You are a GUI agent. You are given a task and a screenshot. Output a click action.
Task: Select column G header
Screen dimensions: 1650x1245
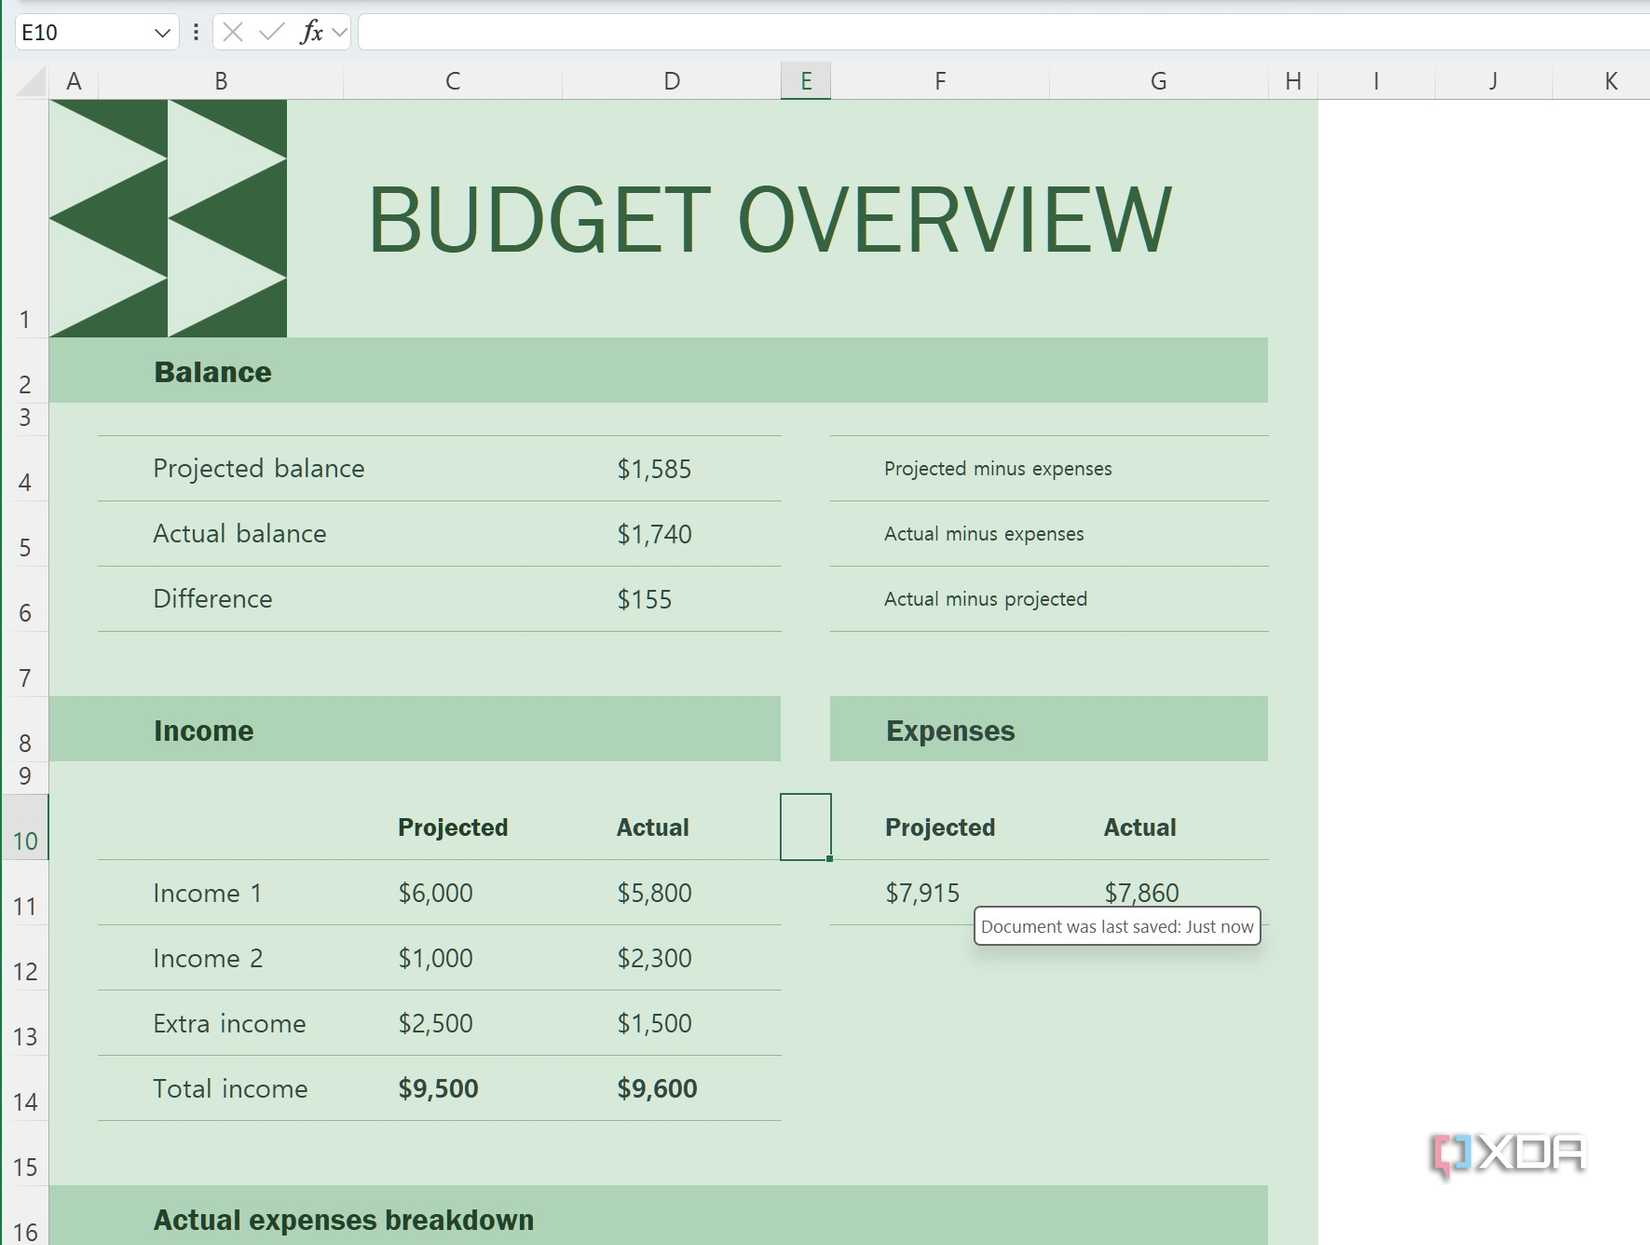(x=1158, y=81)
